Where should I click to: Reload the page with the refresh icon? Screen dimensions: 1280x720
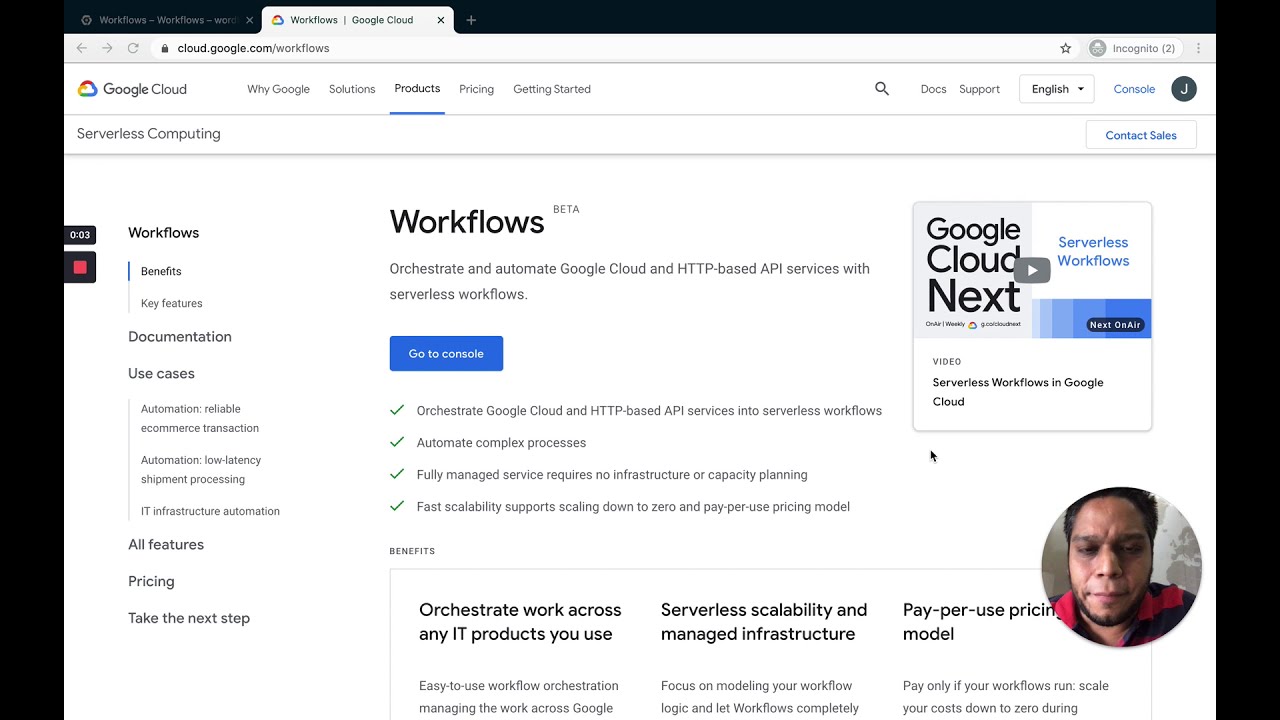pyautogui.click(x=133, y=48)
